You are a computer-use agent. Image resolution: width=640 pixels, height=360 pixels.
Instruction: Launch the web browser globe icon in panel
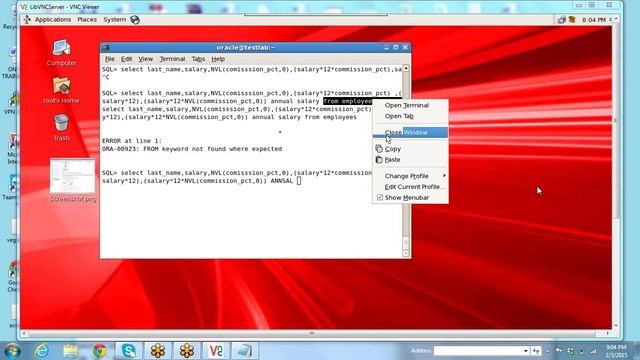[x=135, y=20]
